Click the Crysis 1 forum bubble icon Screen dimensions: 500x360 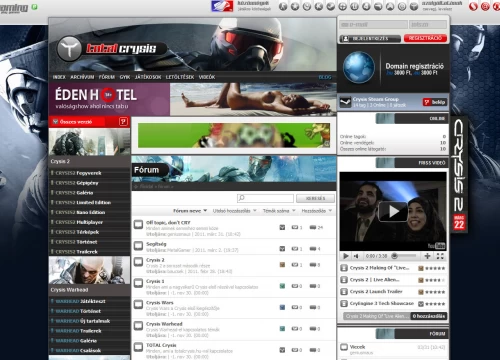[138, 283]
